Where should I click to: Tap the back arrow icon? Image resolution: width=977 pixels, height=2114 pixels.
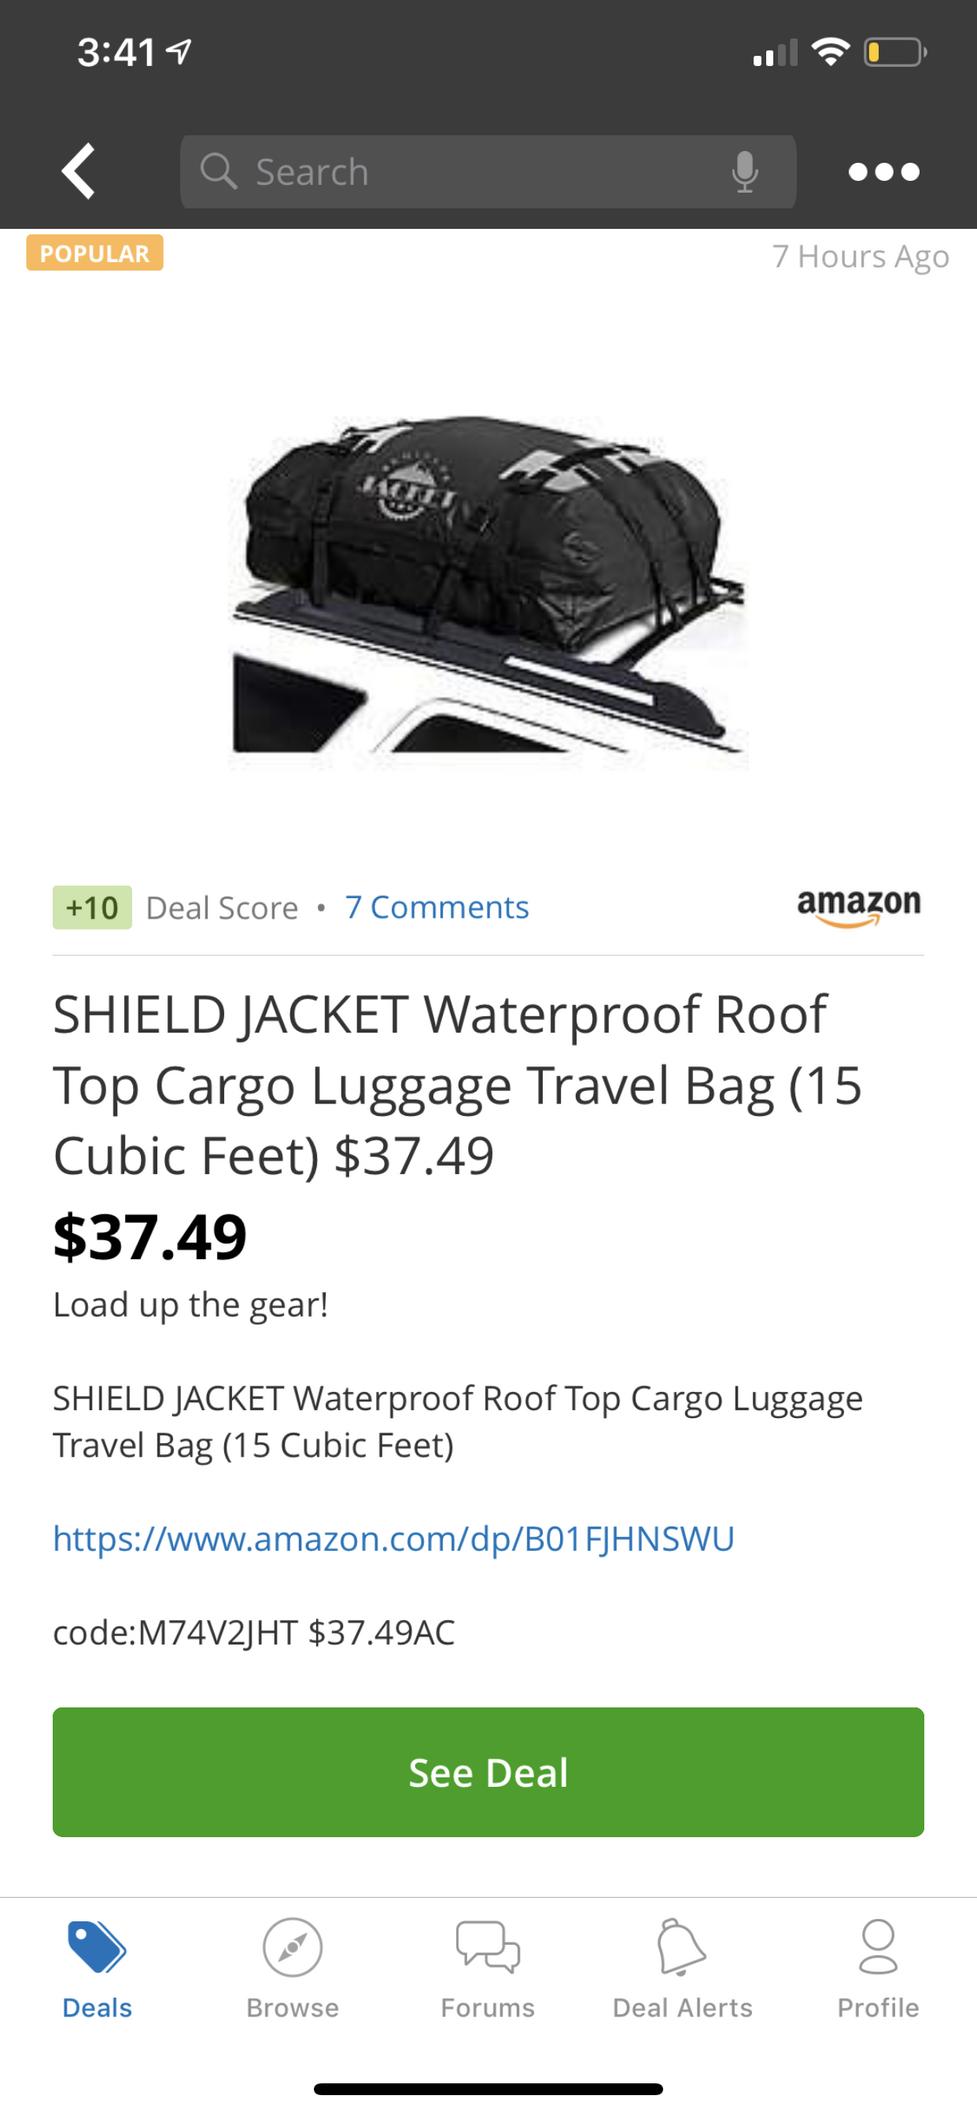79,171
